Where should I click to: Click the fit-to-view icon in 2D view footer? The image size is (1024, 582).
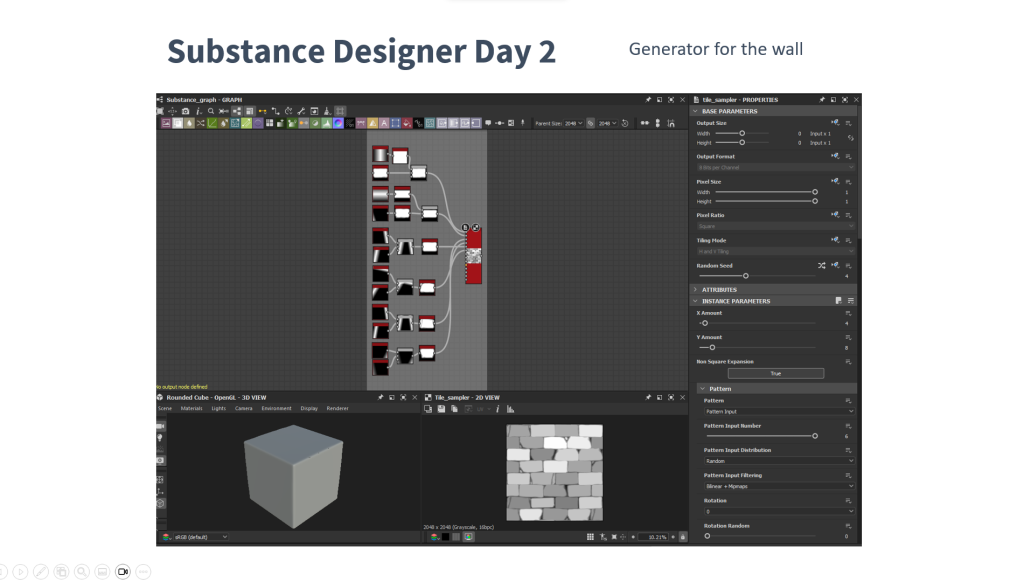pos(614,537)
